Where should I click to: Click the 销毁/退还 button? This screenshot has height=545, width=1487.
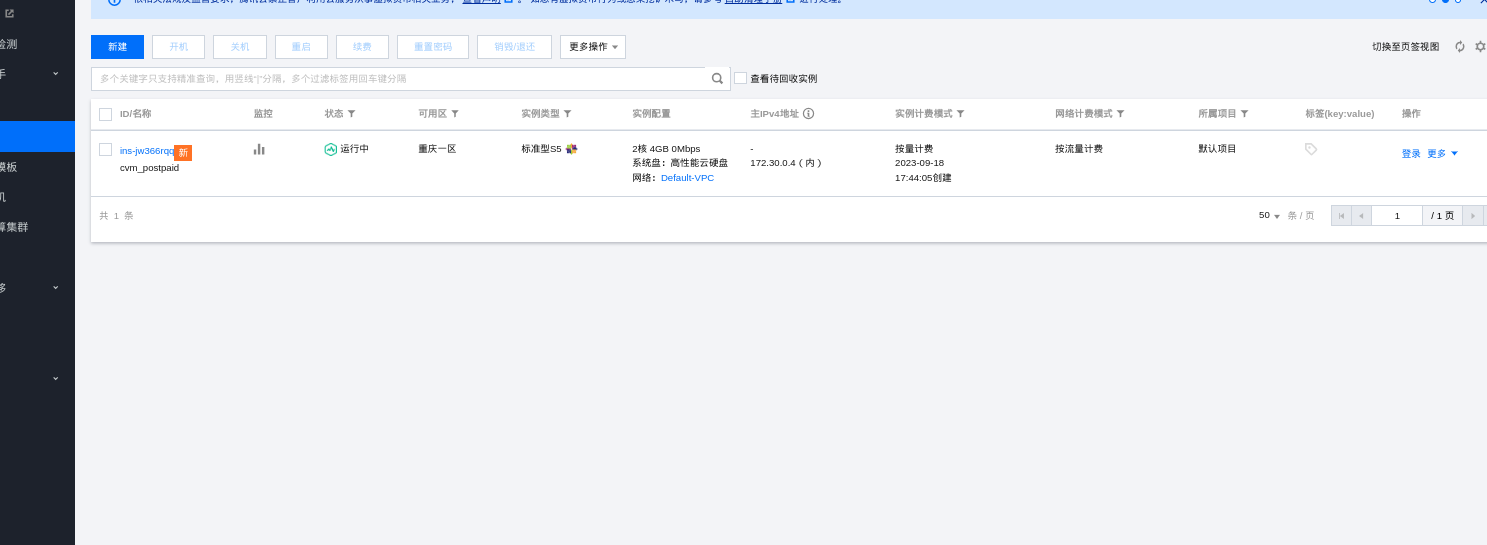[x=514, y=47]
